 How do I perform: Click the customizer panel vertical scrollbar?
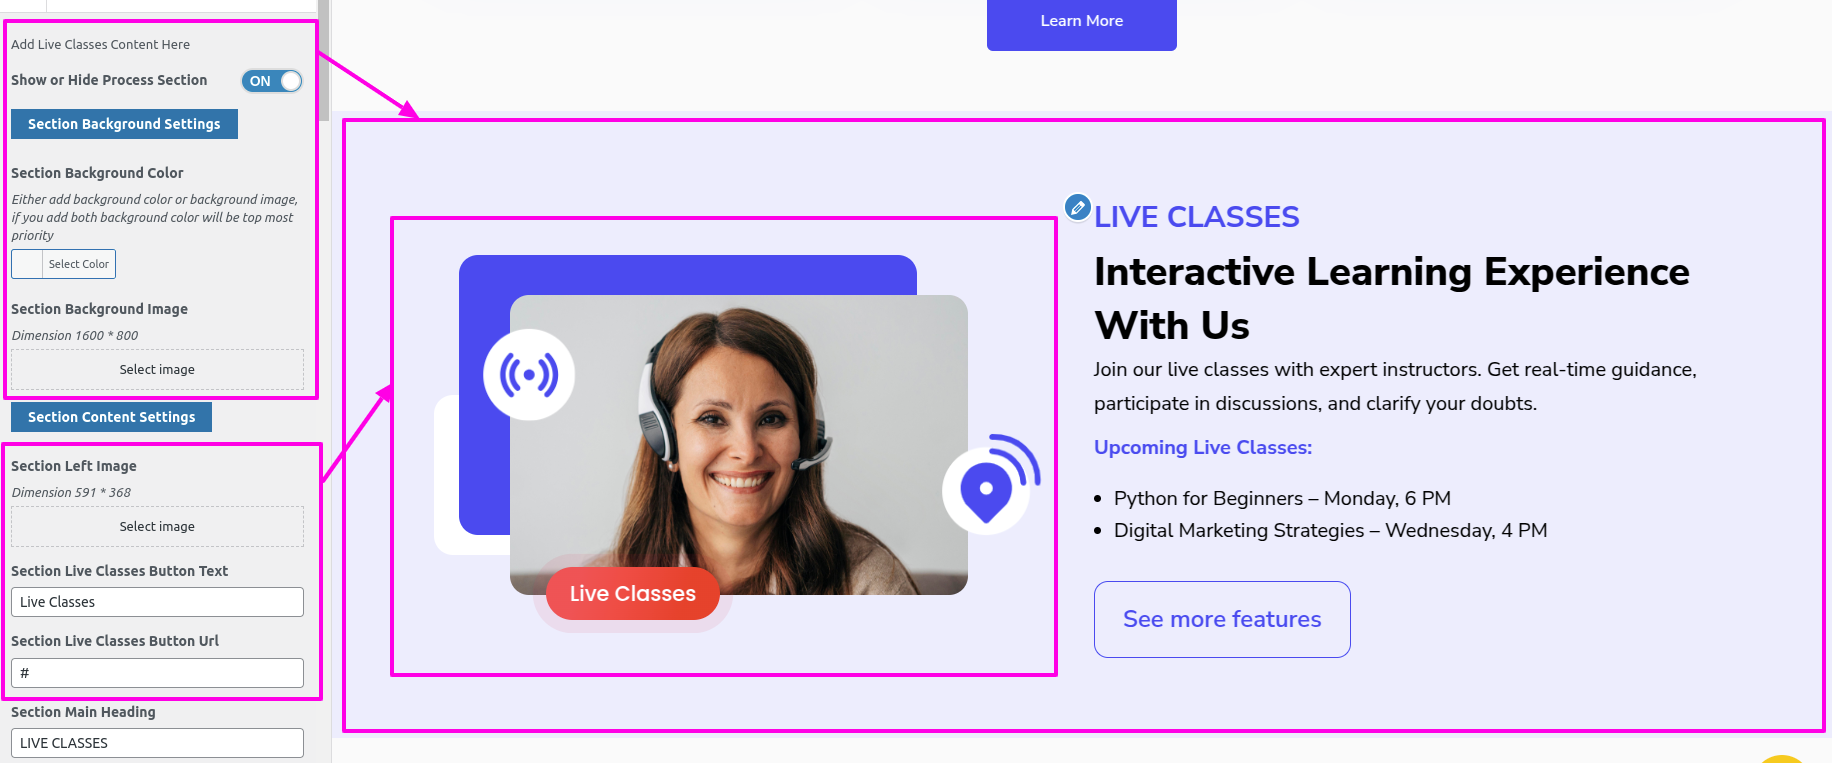point(324,60)
